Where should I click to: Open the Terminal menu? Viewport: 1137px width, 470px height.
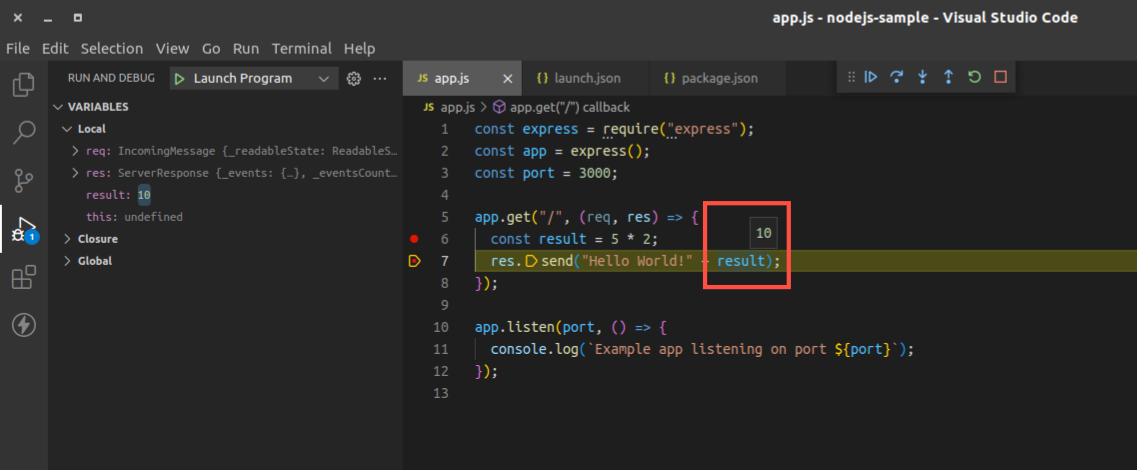point(301,48)
